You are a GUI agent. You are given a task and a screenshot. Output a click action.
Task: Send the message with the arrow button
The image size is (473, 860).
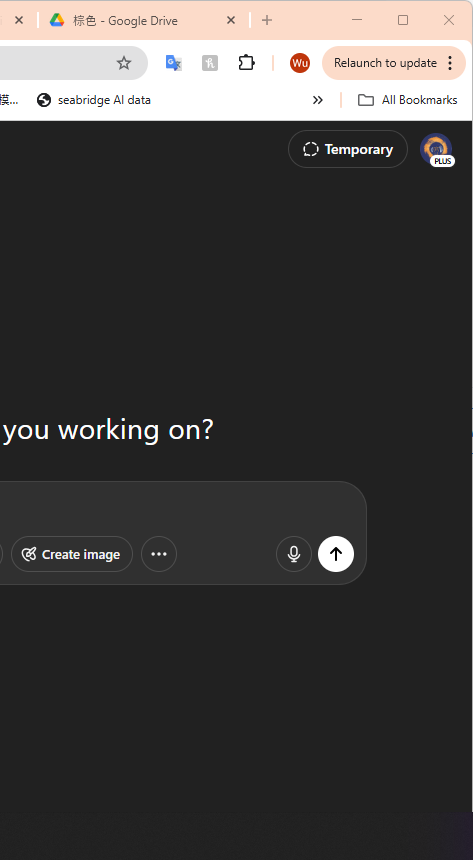click(336, 554)
